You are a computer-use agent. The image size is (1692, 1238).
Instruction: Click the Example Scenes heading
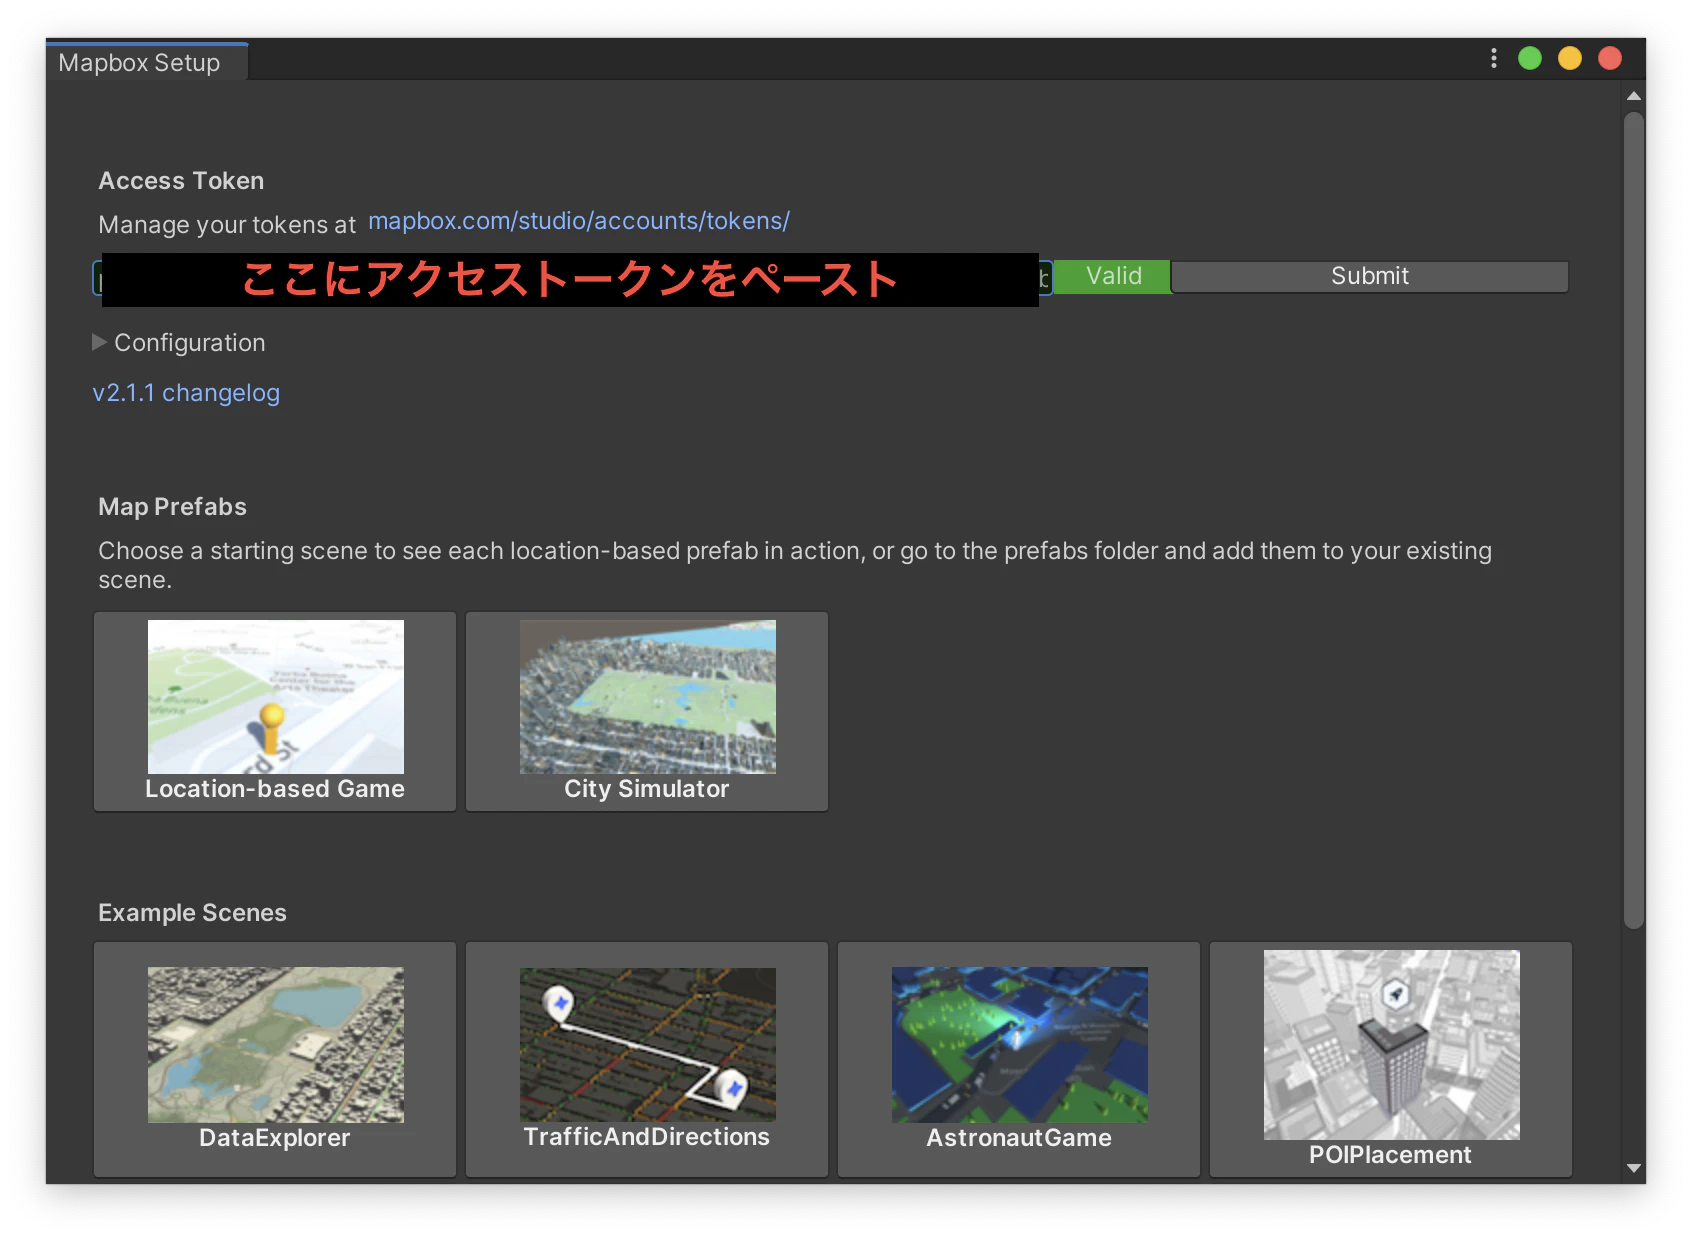(192, 913)
